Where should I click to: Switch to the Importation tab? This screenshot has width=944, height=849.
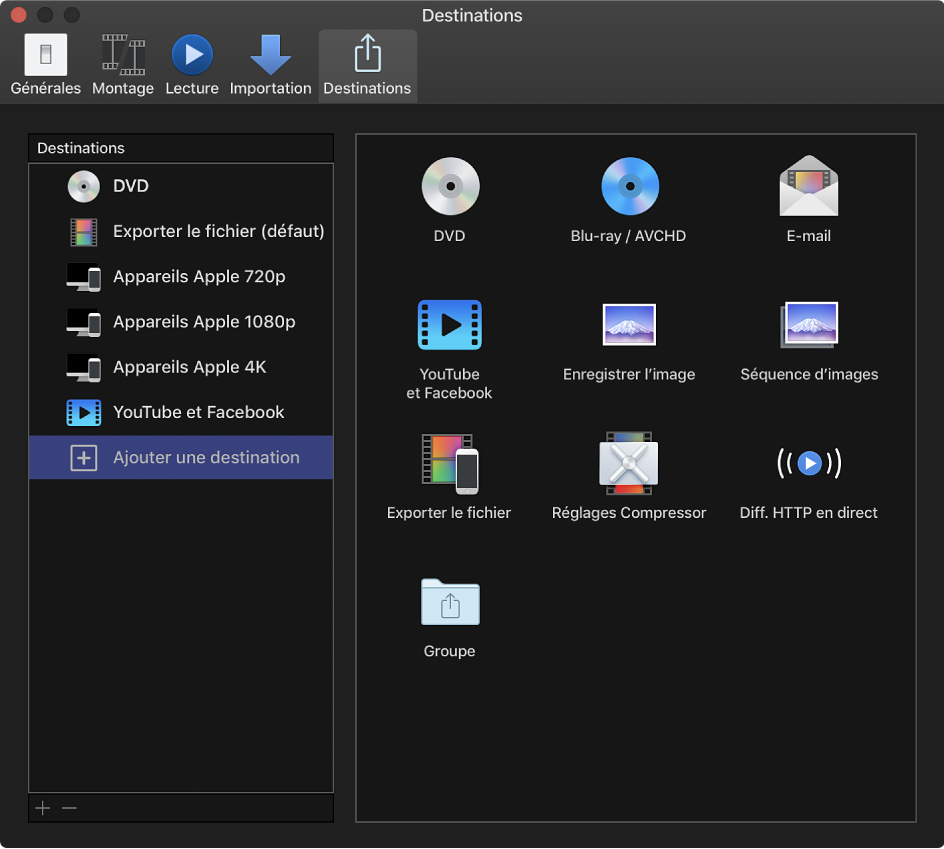pyautogui.click(x=270, y=66)
